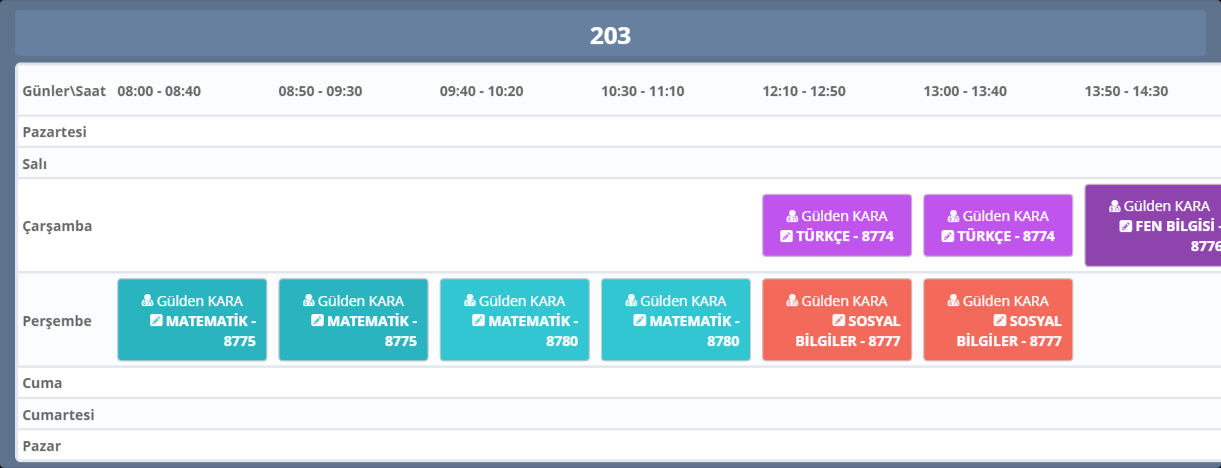Open Thursday 08:00 Matematik - 8775 lesson
1221x468 pixels.
(x=192, y=320)
